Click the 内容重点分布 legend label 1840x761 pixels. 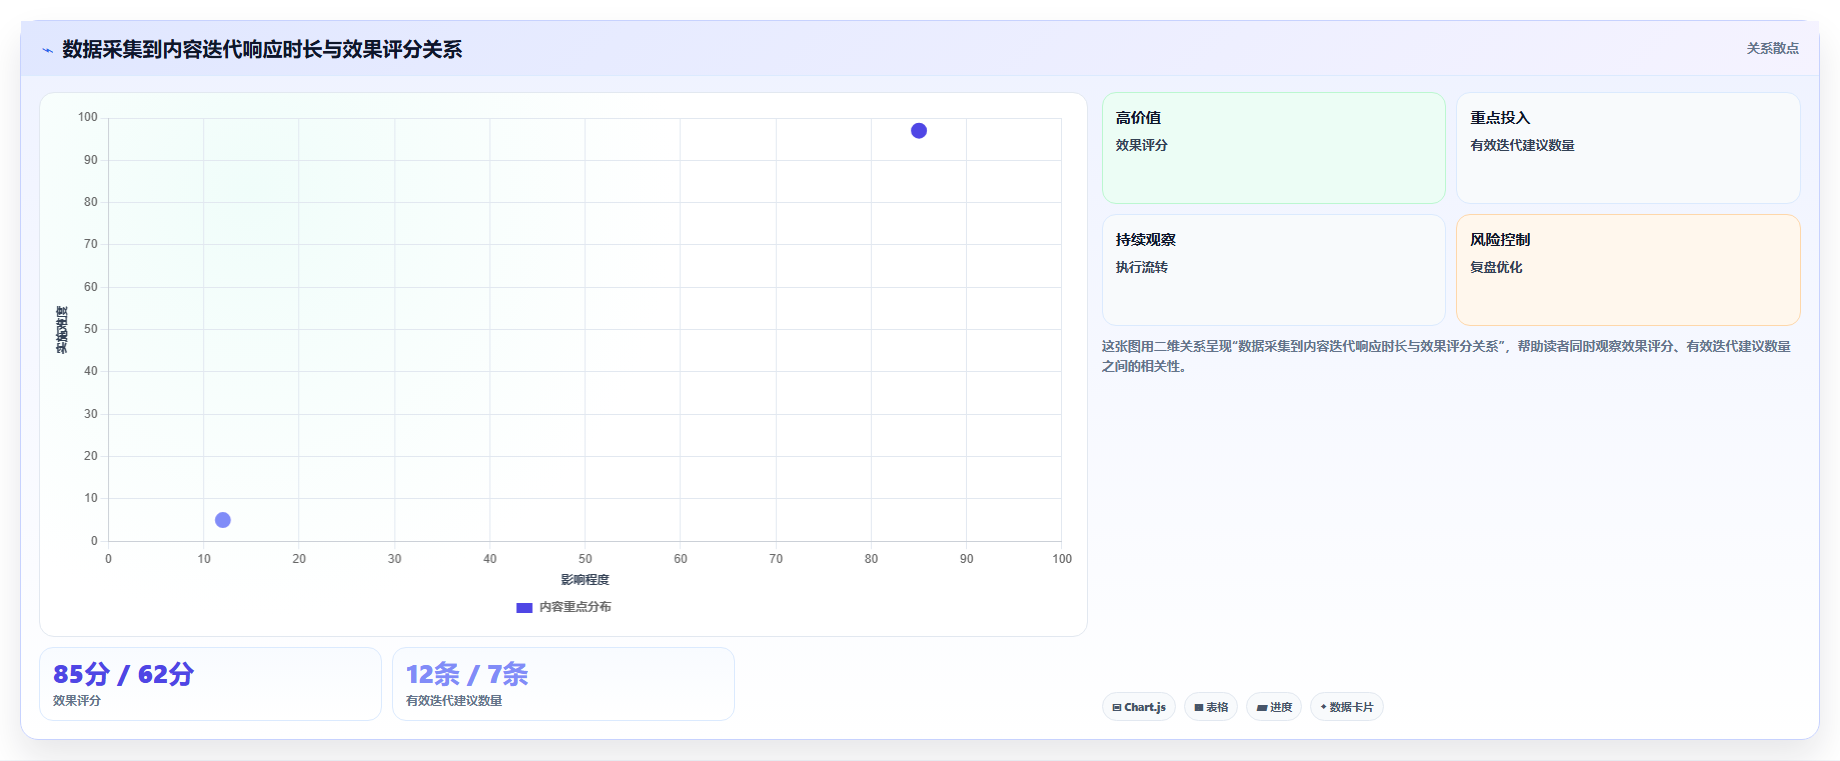(x=575, y=607)
